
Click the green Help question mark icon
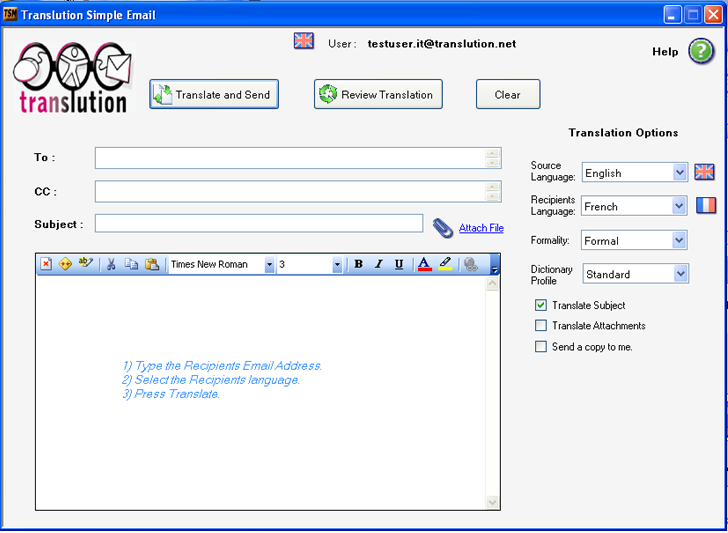click(701, 52)
